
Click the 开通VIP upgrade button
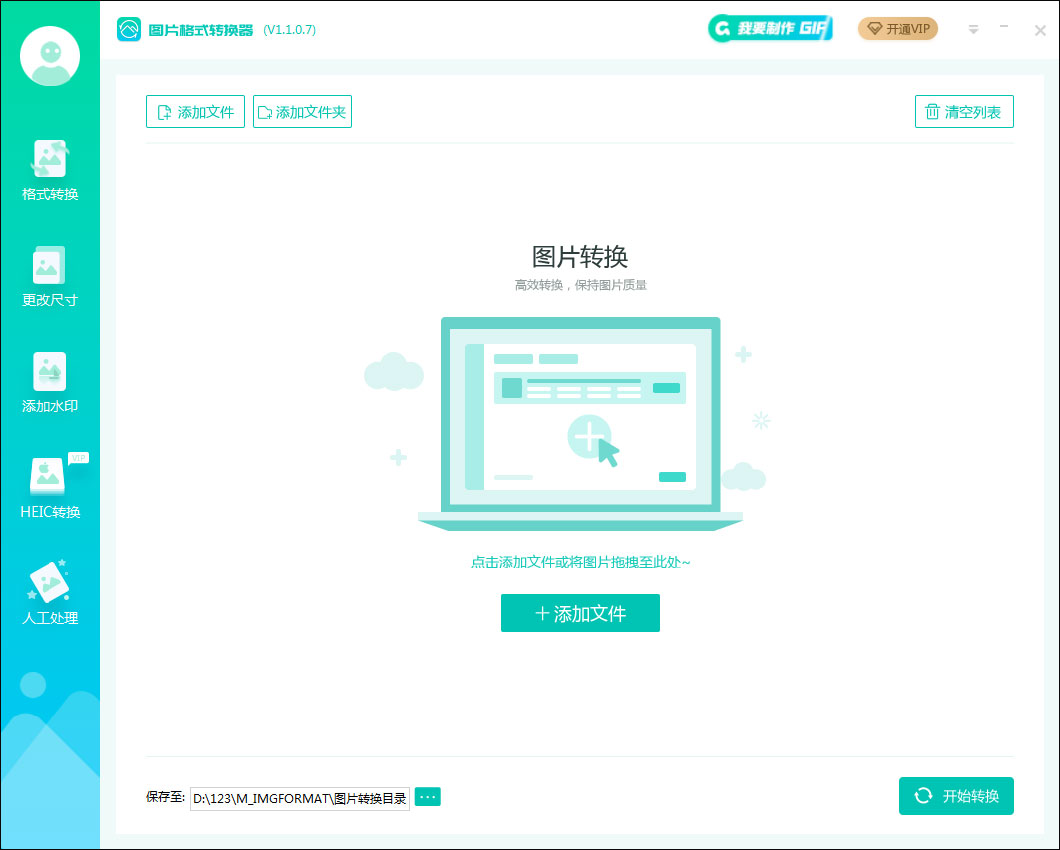(x=898, y=29)
